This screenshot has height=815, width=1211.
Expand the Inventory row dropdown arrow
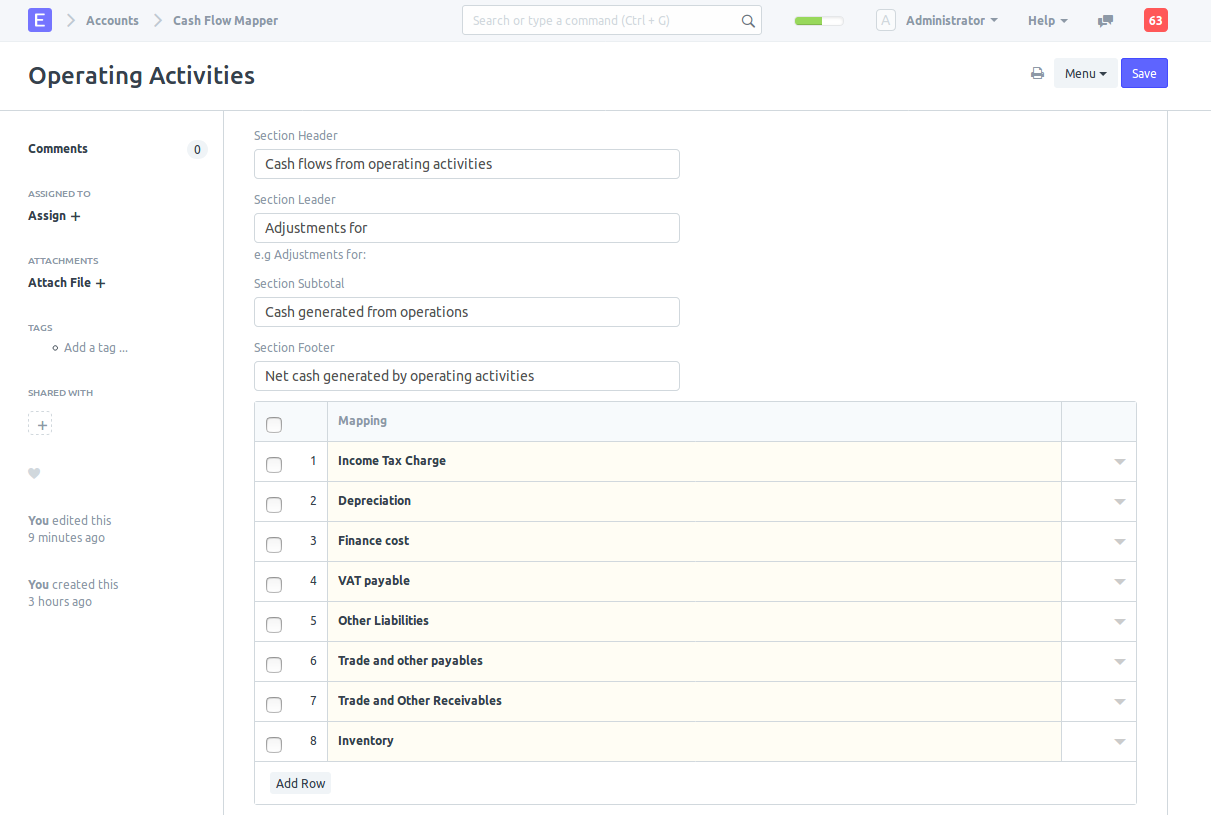(x=1119, y=742)
